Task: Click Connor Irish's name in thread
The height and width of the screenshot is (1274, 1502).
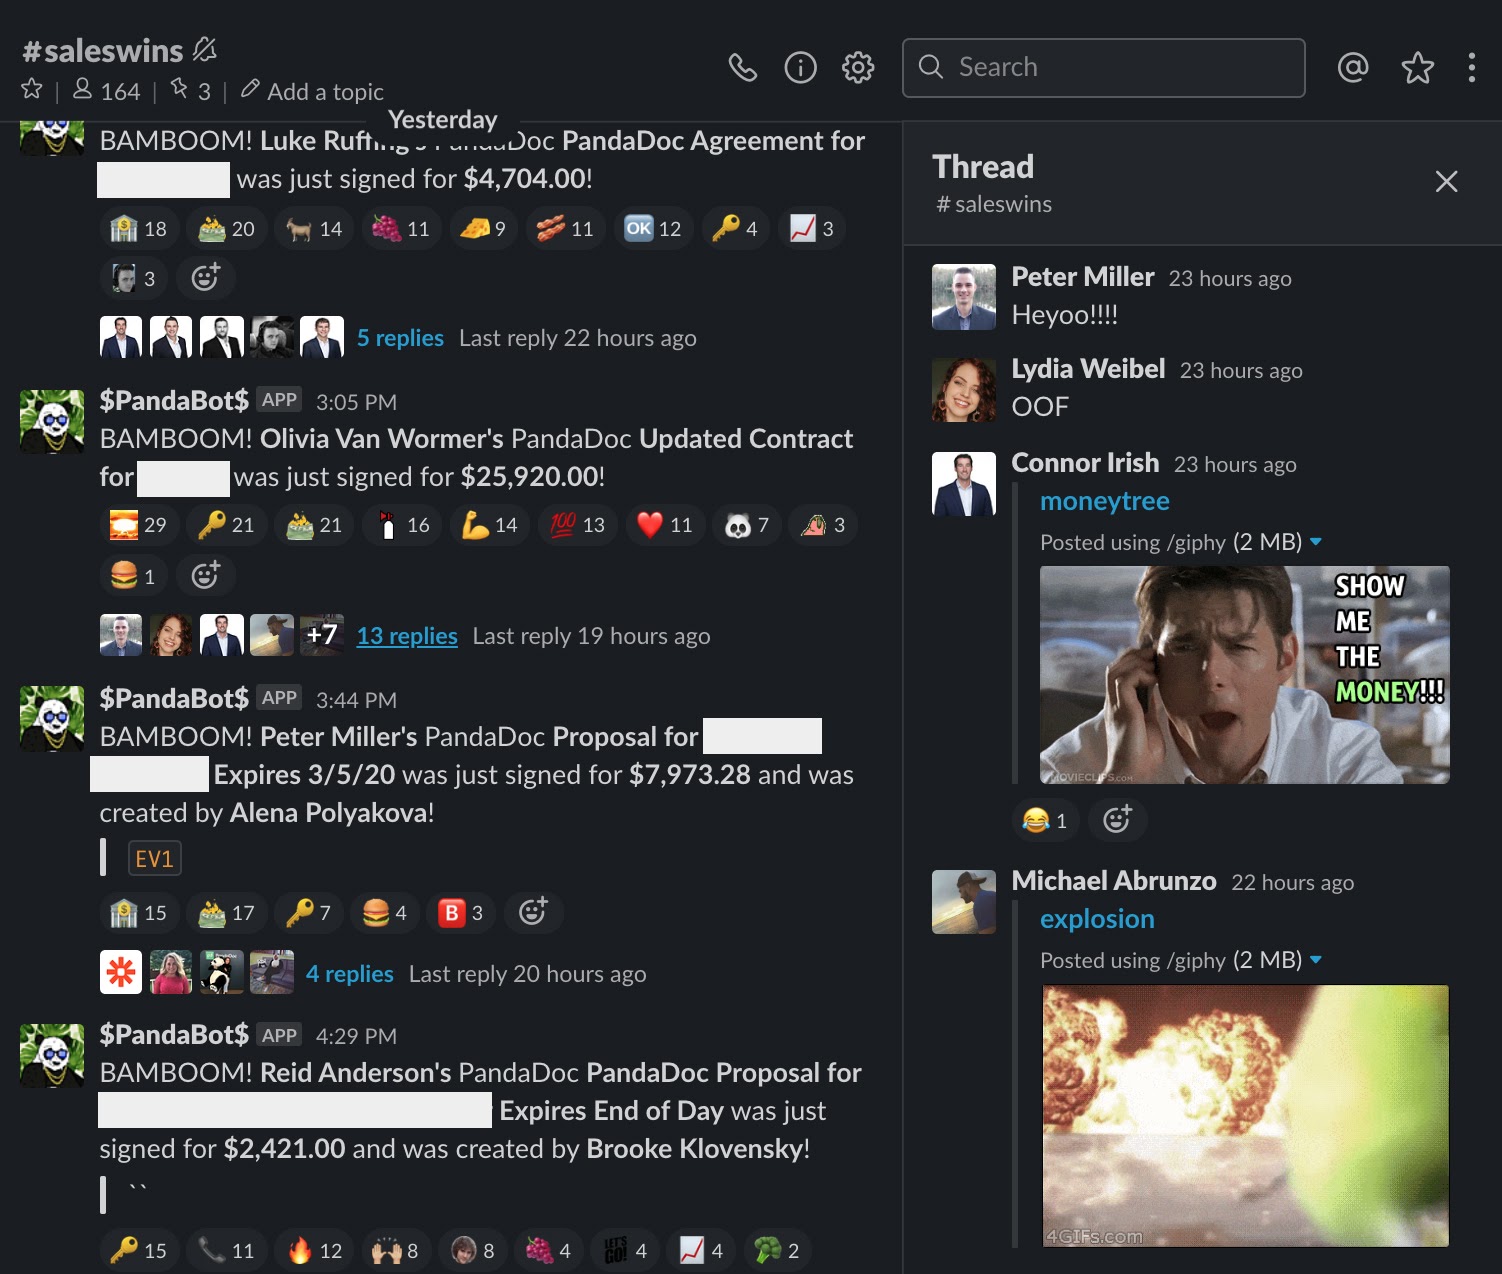Action: [1085, 463]
